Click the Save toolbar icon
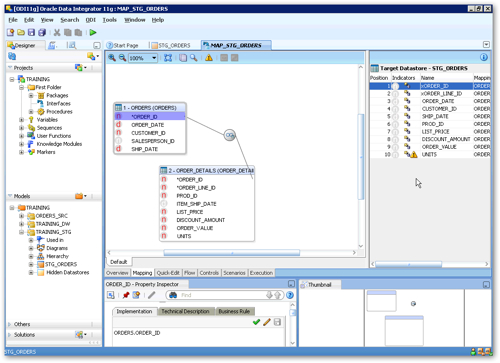This screenshot has width=500, height=363. 31,32
